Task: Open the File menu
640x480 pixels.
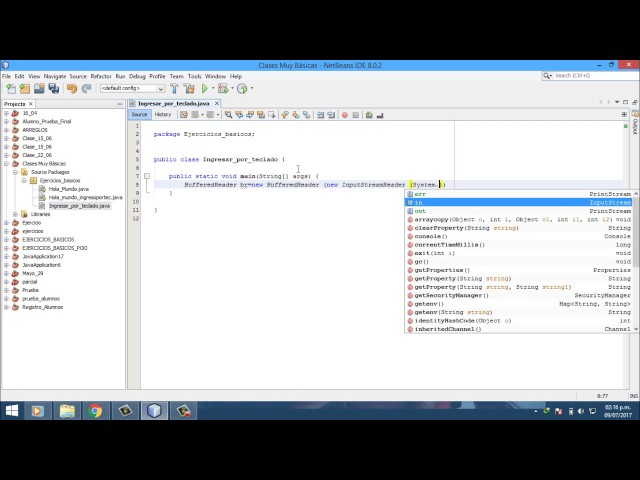Action: 7,76
